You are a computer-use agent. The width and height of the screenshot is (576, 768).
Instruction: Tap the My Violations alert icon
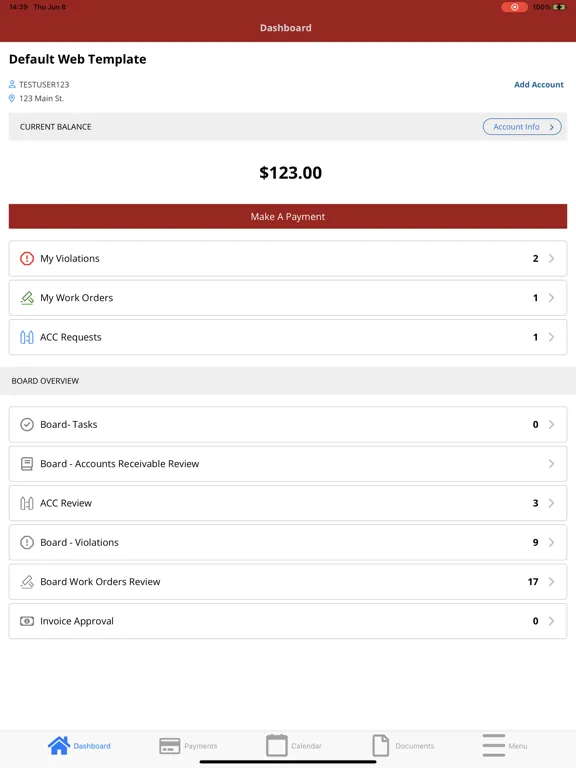(x=26, y=258)
